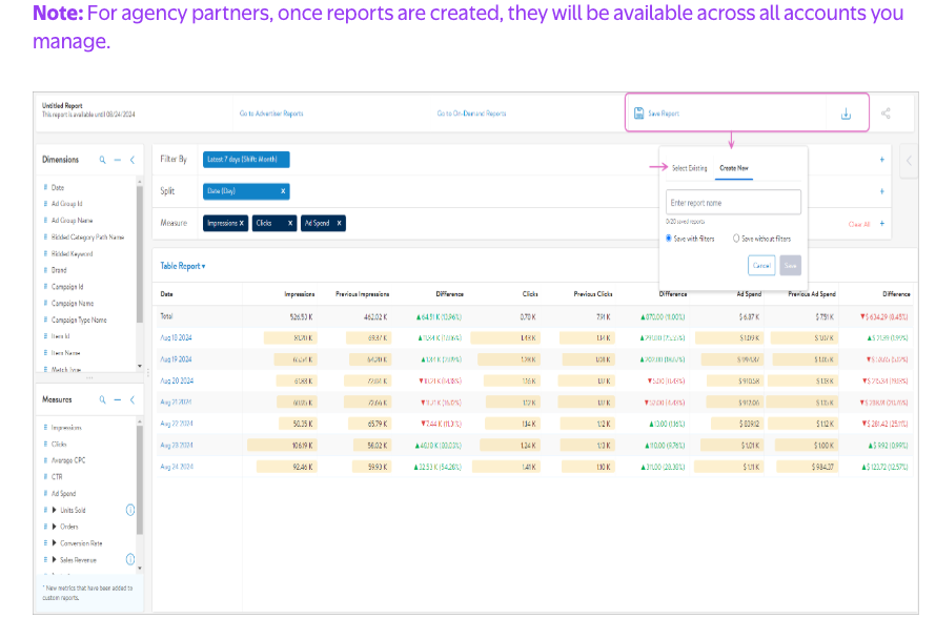Click the download report icon
936x640 pixels.
(846, 114)
